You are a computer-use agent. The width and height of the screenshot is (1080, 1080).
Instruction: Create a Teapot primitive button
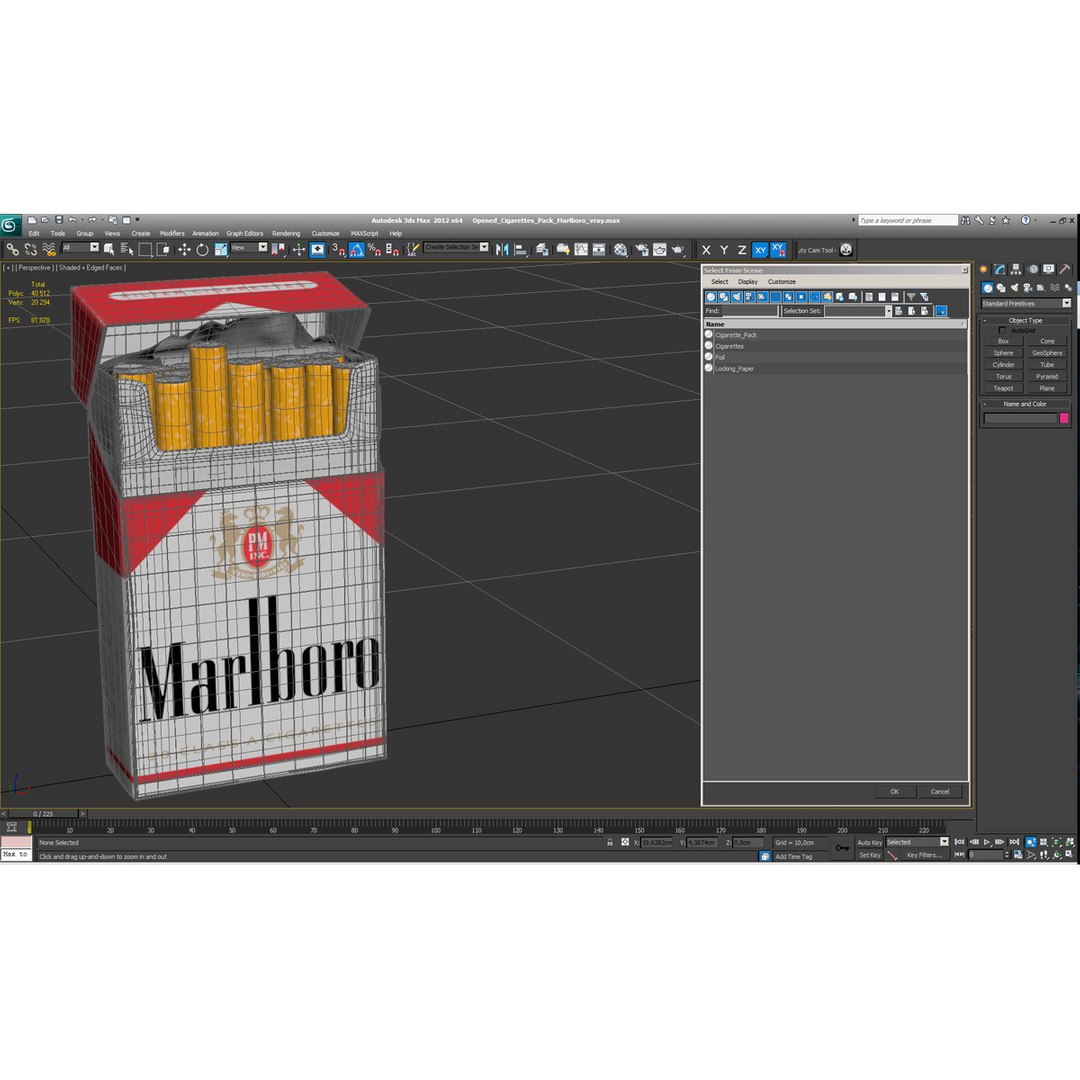pyautogui.click(x=1003, y=388)
